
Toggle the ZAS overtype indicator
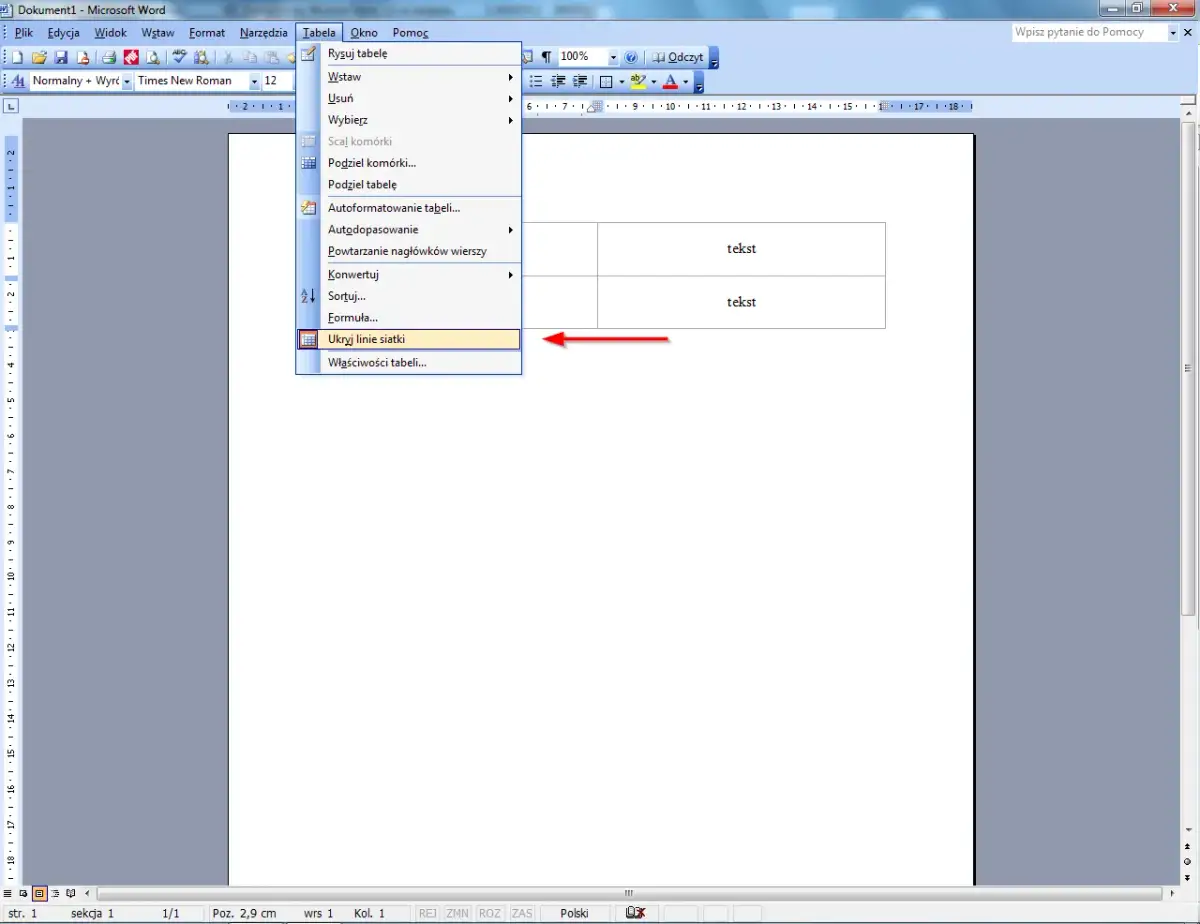pos(521,913)
